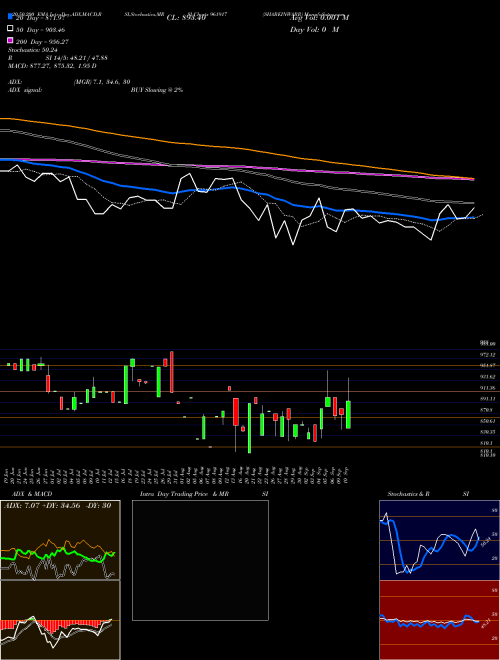This screenshot has width=500, height=660.
Task: Open the ADX indicator chart panel
Action: [x=60, y=540]
